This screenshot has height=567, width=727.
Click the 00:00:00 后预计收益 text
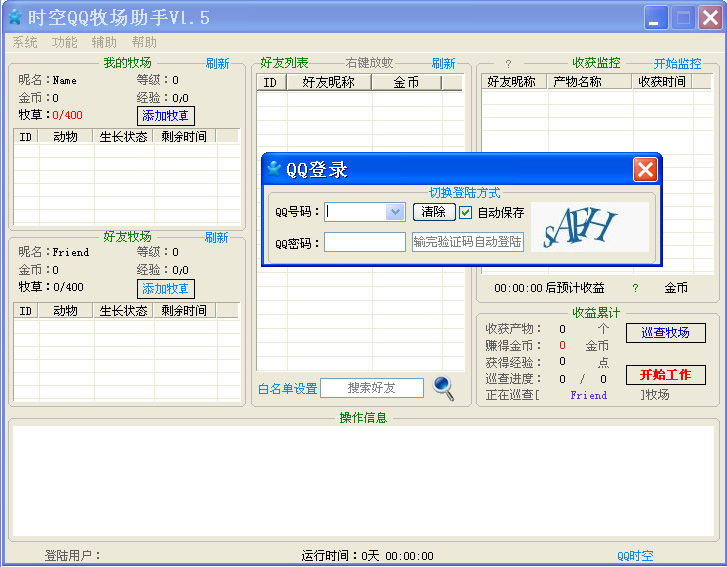(x=549, y=288)
